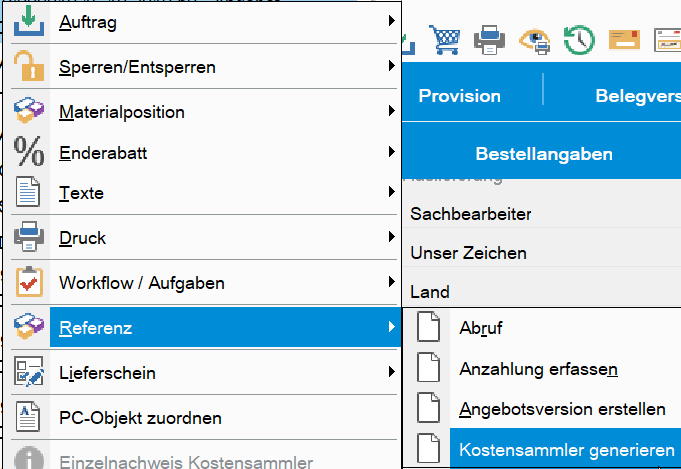The height and width of the screenshot is (469, 681).
Task: Expand the Lieferschein submenu arrow
Action: tap(390, 373)
